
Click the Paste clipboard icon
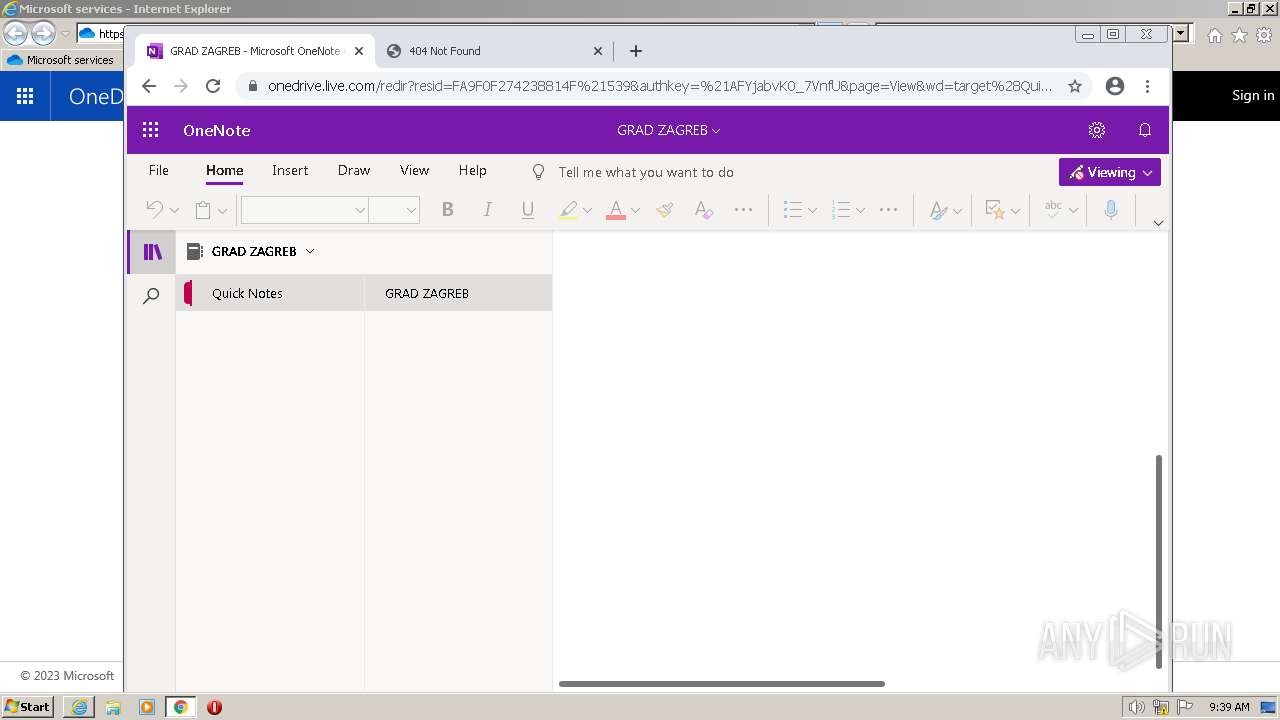point(203,209)
